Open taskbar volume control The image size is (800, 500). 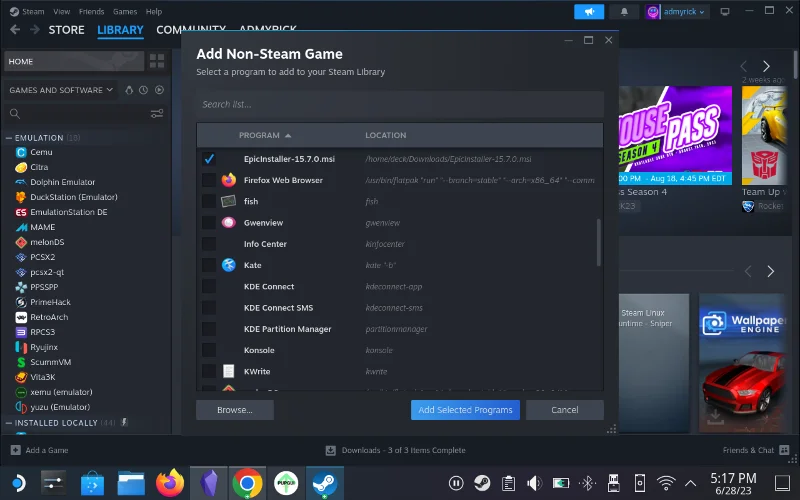[x=534, y=483]
